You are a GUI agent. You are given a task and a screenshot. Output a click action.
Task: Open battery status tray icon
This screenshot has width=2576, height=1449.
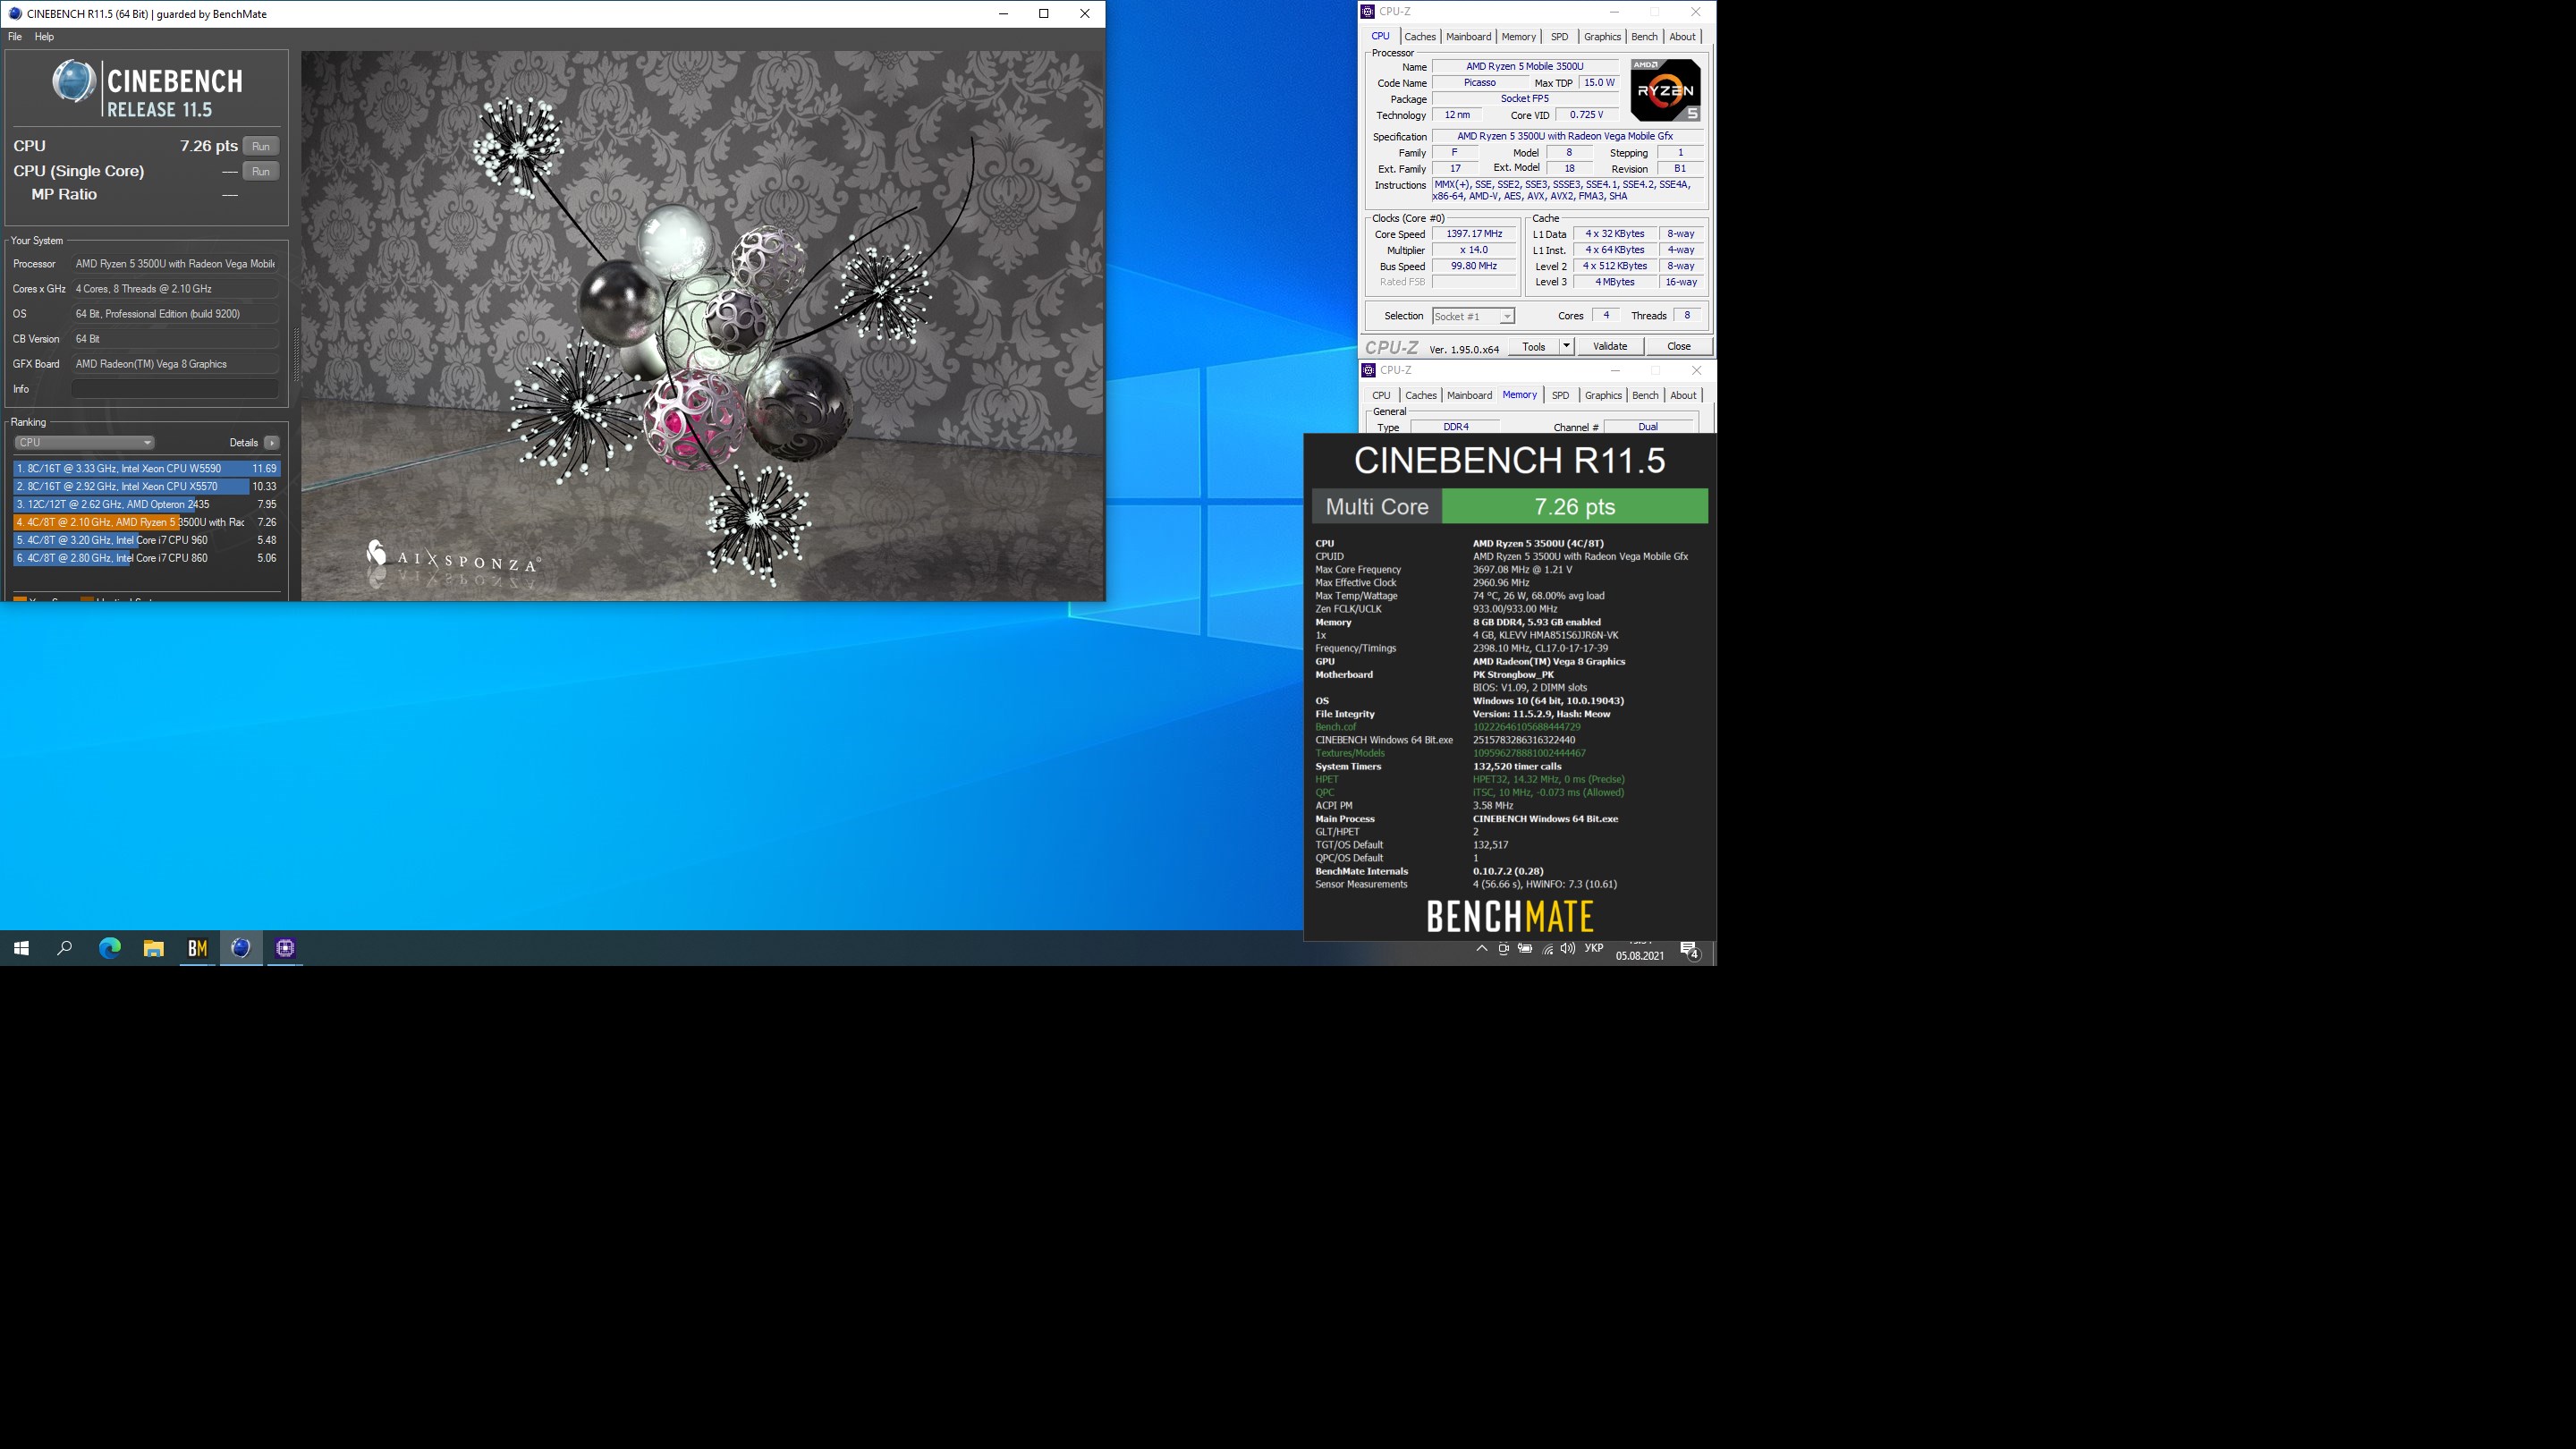click(1525, 949)
